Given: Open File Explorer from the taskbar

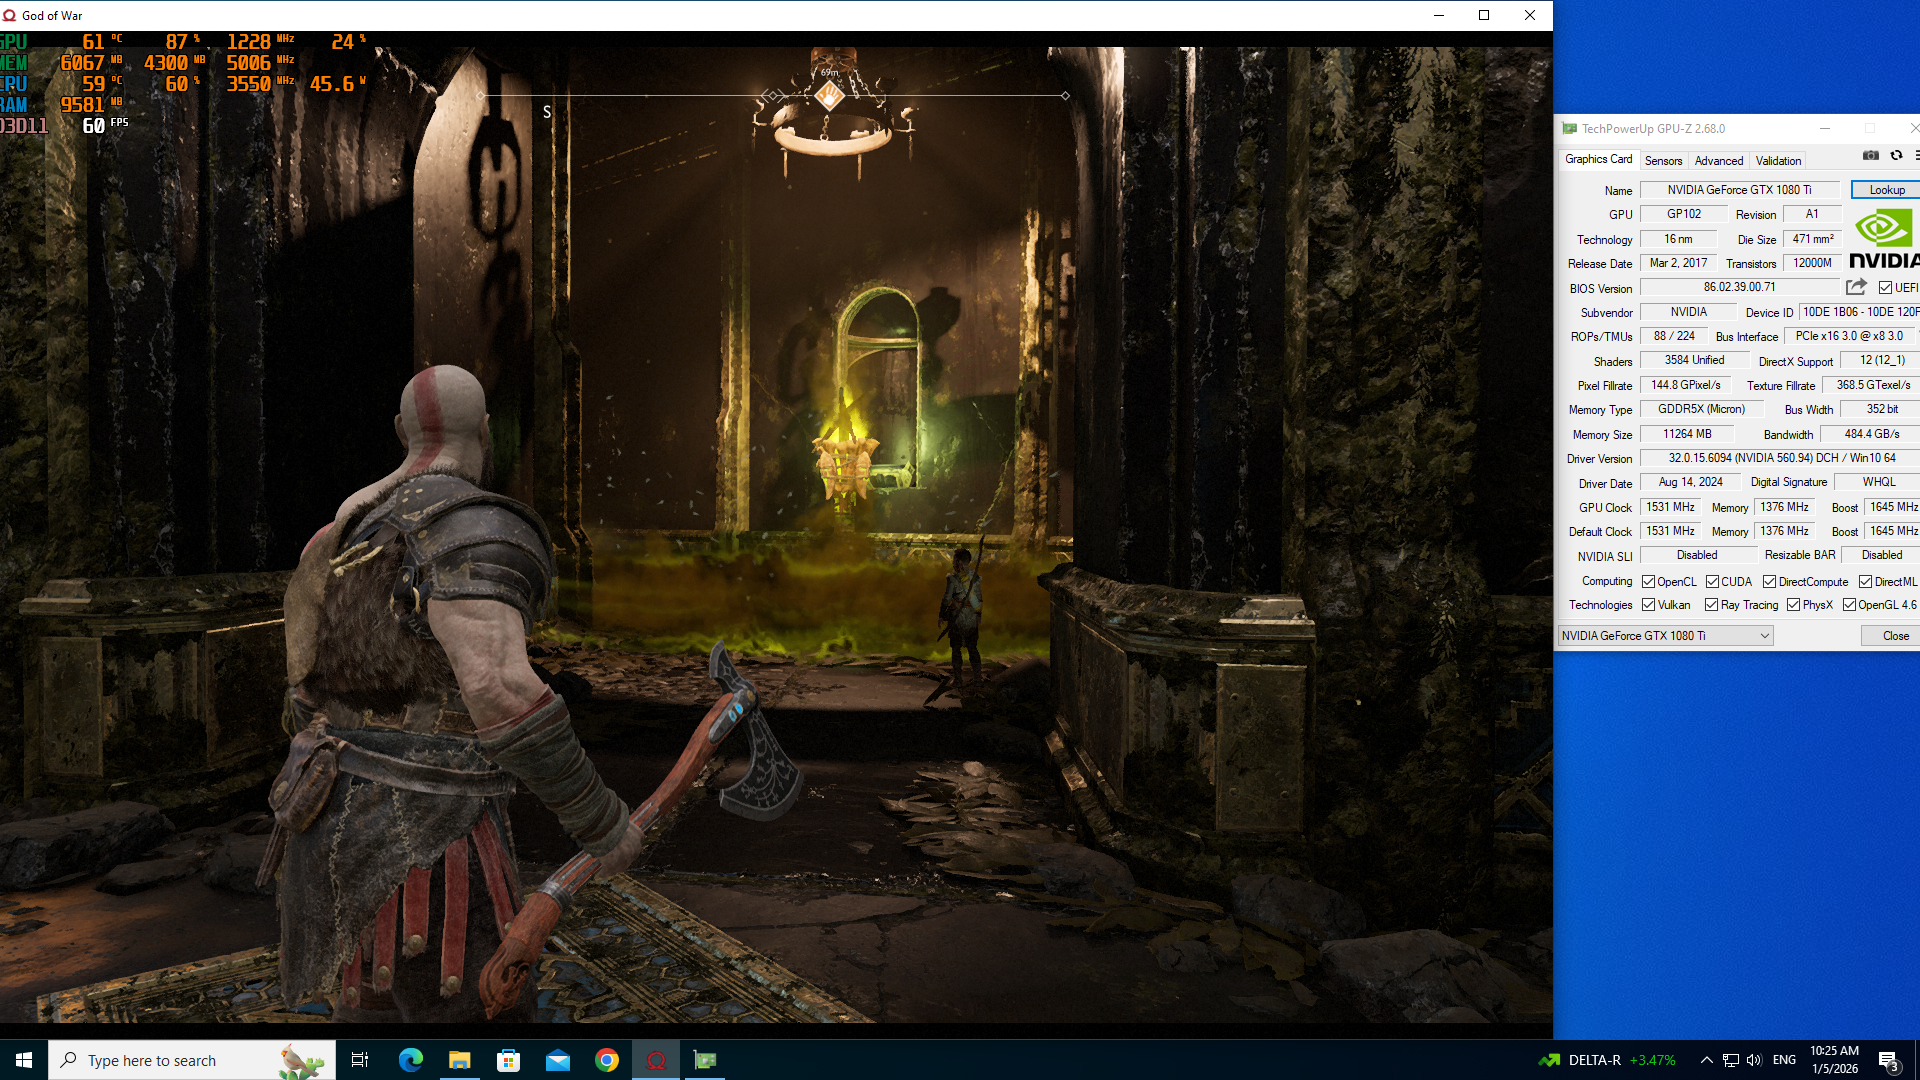Looking at the screenshot, I should (459, 1060).
